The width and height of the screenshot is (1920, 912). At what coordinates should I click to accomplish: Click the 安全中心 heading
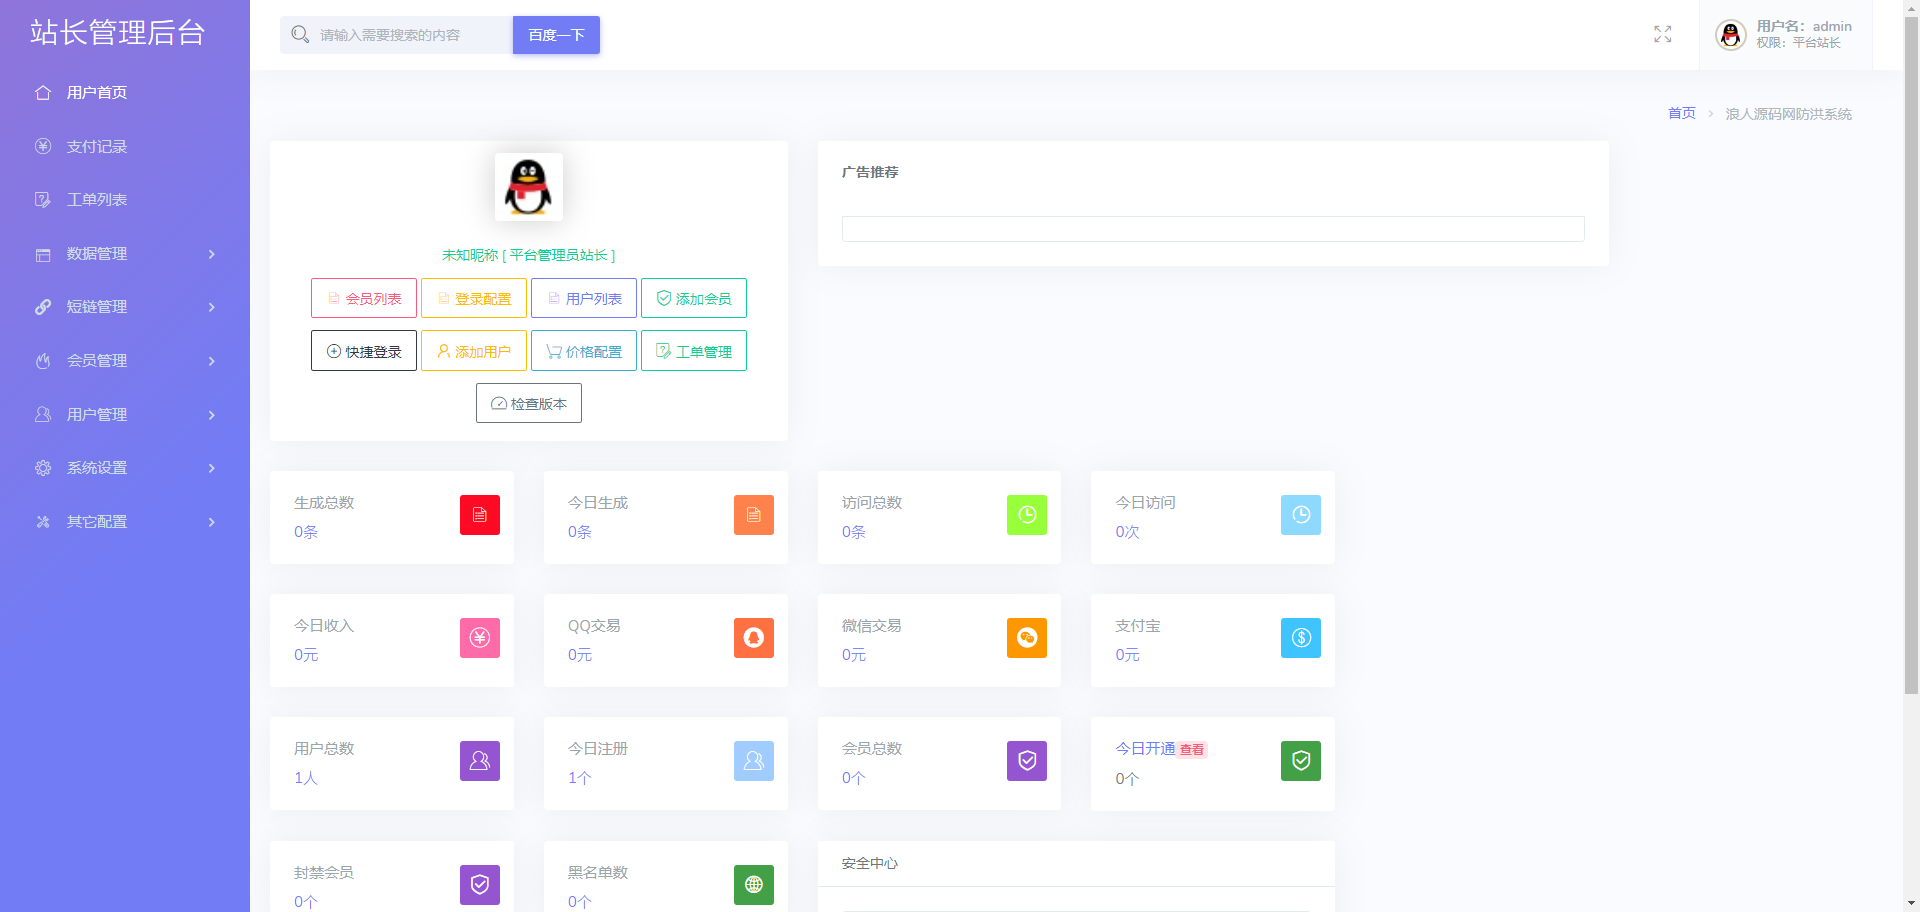[870, 863]
